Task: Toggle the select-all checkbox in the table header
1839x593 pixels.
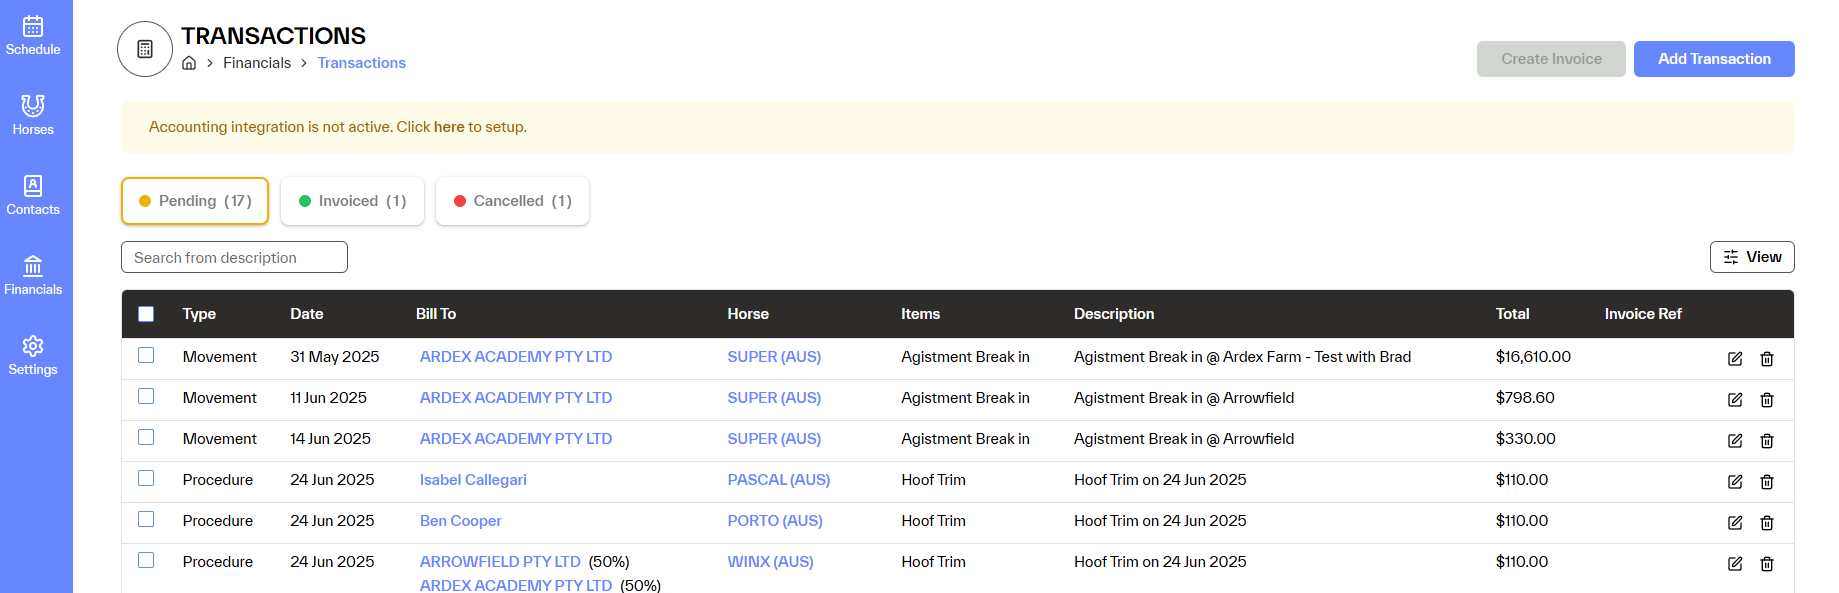Action: (x=146, y=314)
